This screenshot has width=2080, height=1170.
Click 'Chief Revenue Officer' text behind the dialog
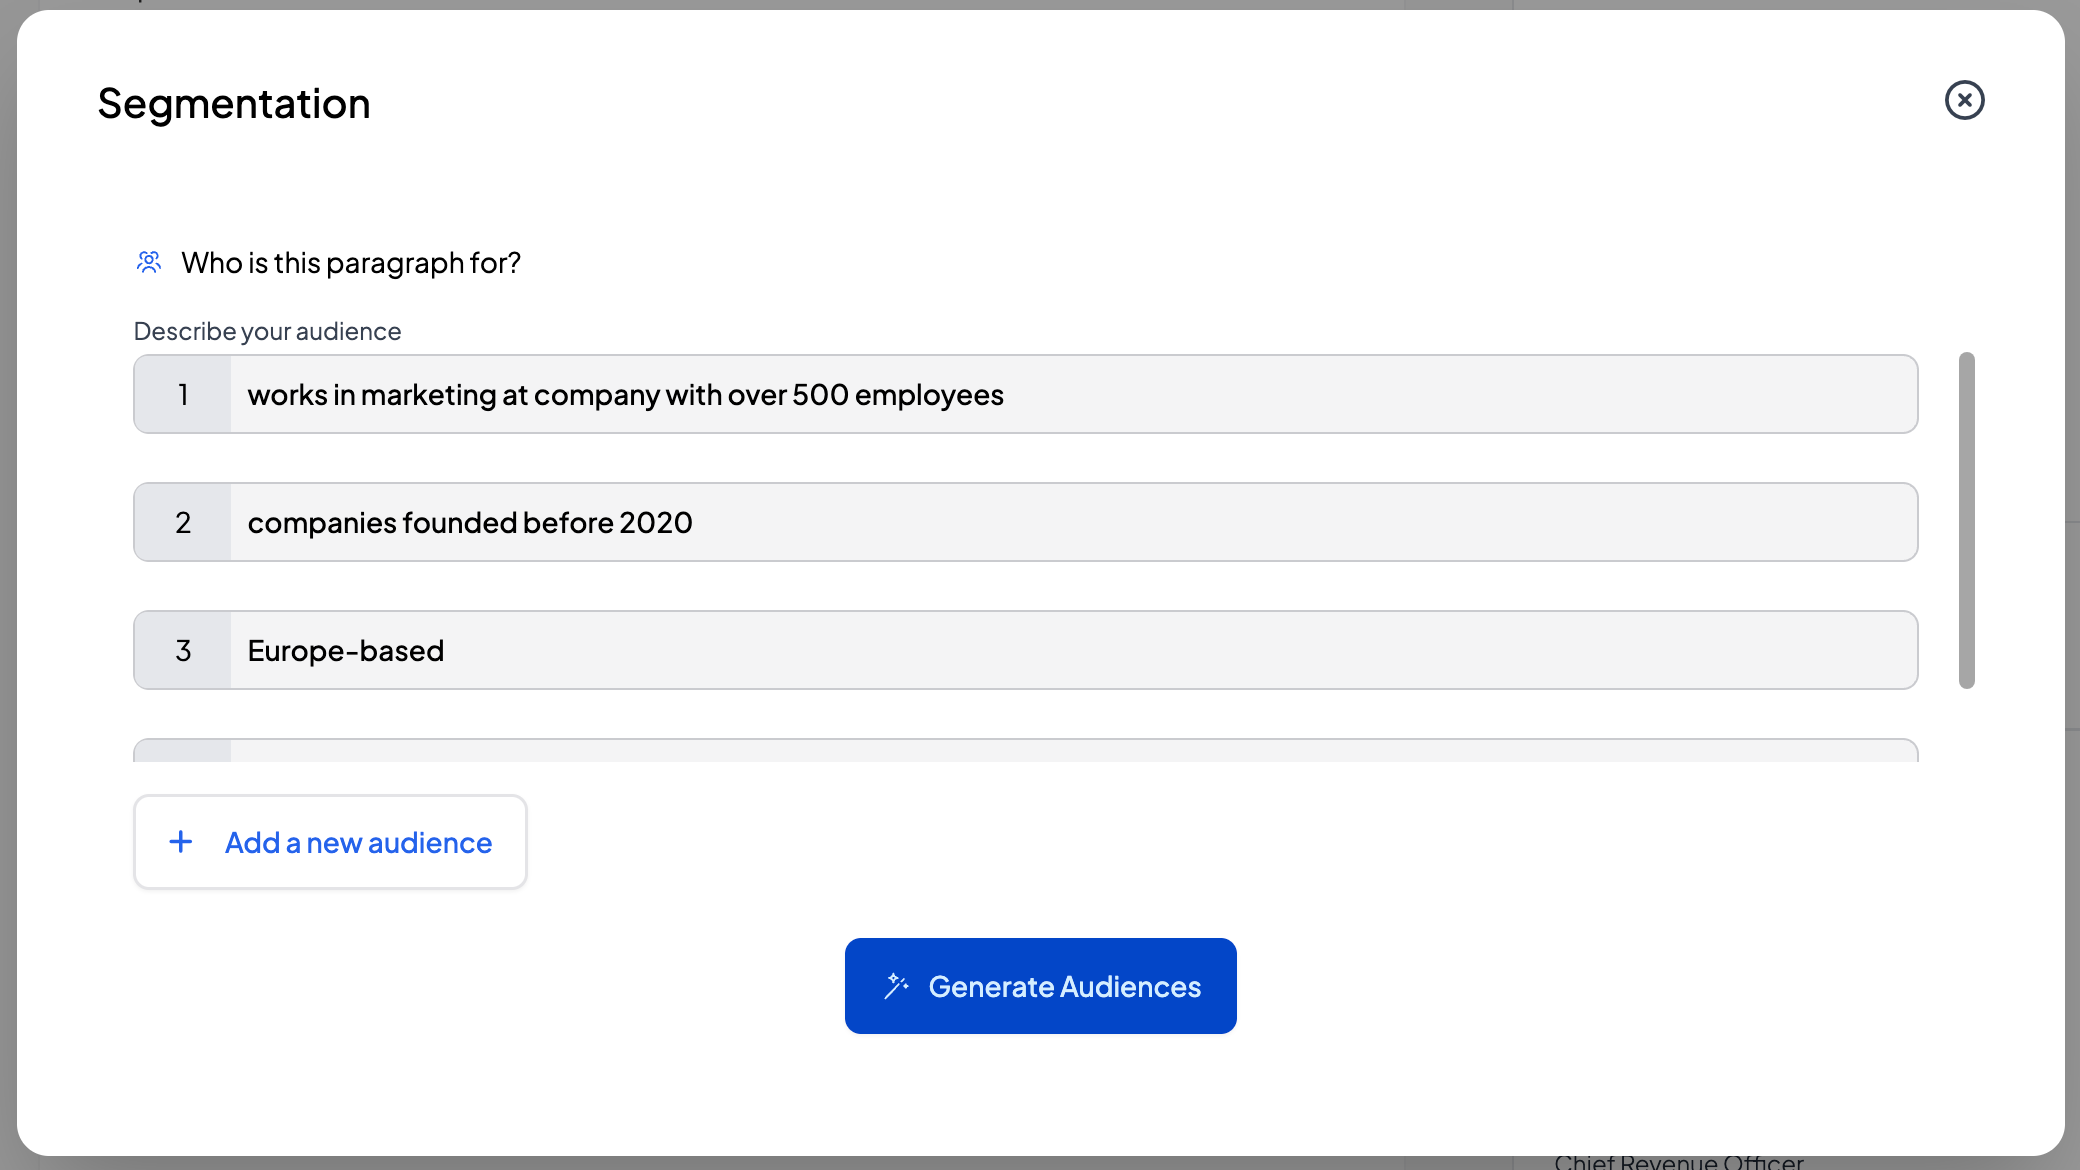point(1678,1162)
